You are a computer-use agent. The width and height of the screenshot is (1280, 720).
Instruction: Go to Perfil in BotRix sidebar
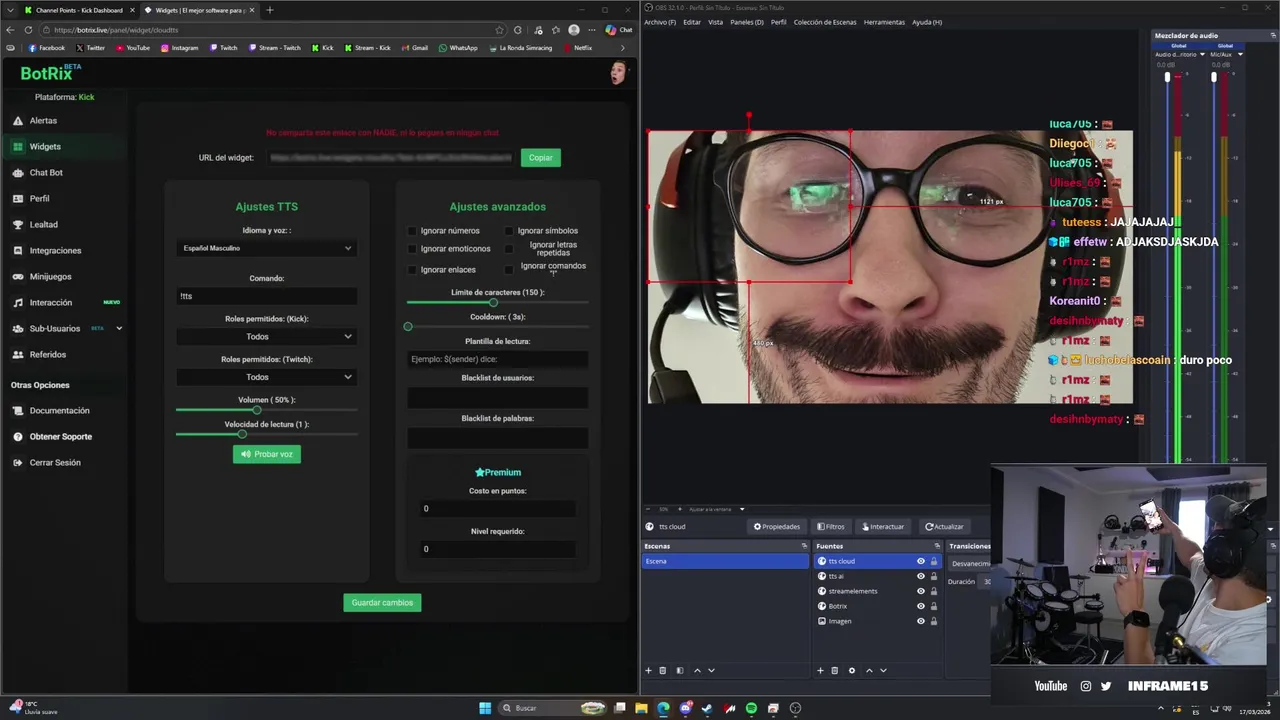tap(39, 199)
